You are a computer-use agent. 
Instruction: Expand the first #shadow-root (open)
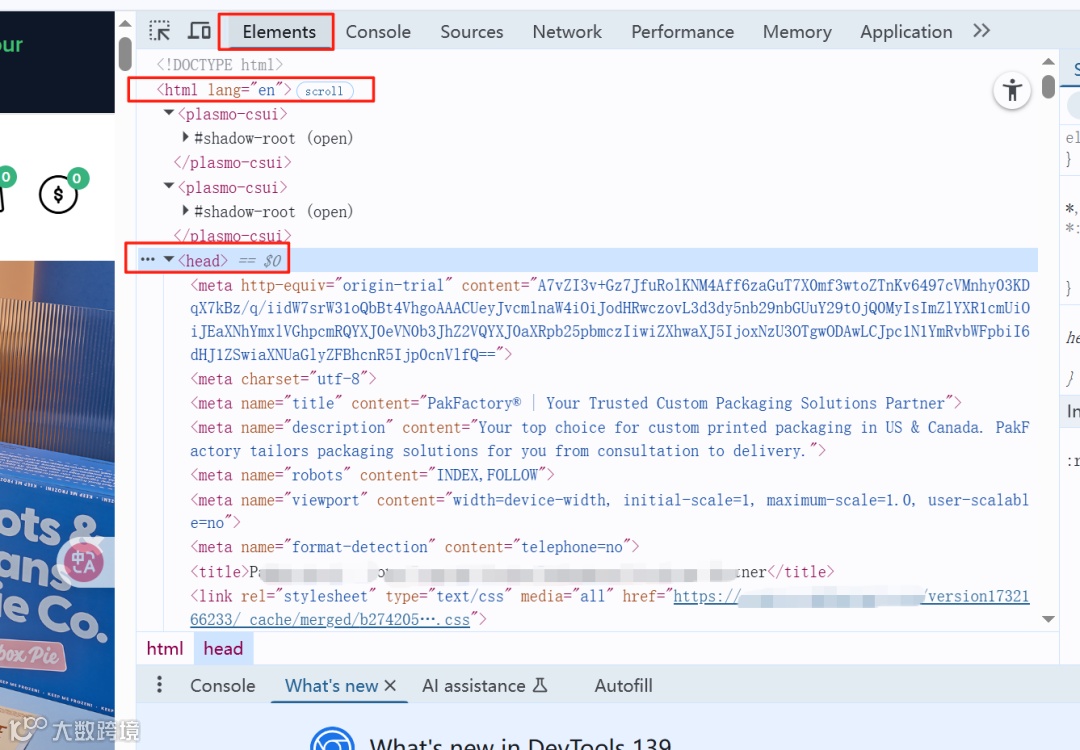pyautogui.click(x=185, y=137)
